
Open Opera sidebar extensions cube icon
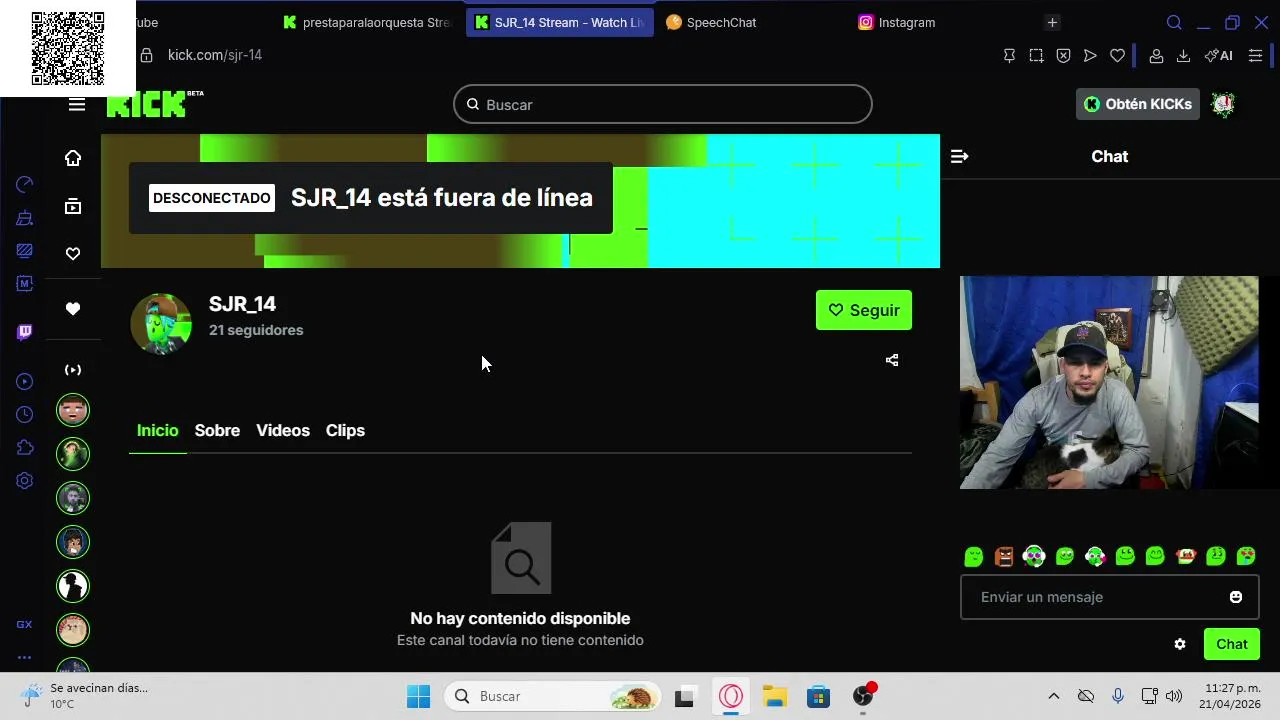(25, 447)
